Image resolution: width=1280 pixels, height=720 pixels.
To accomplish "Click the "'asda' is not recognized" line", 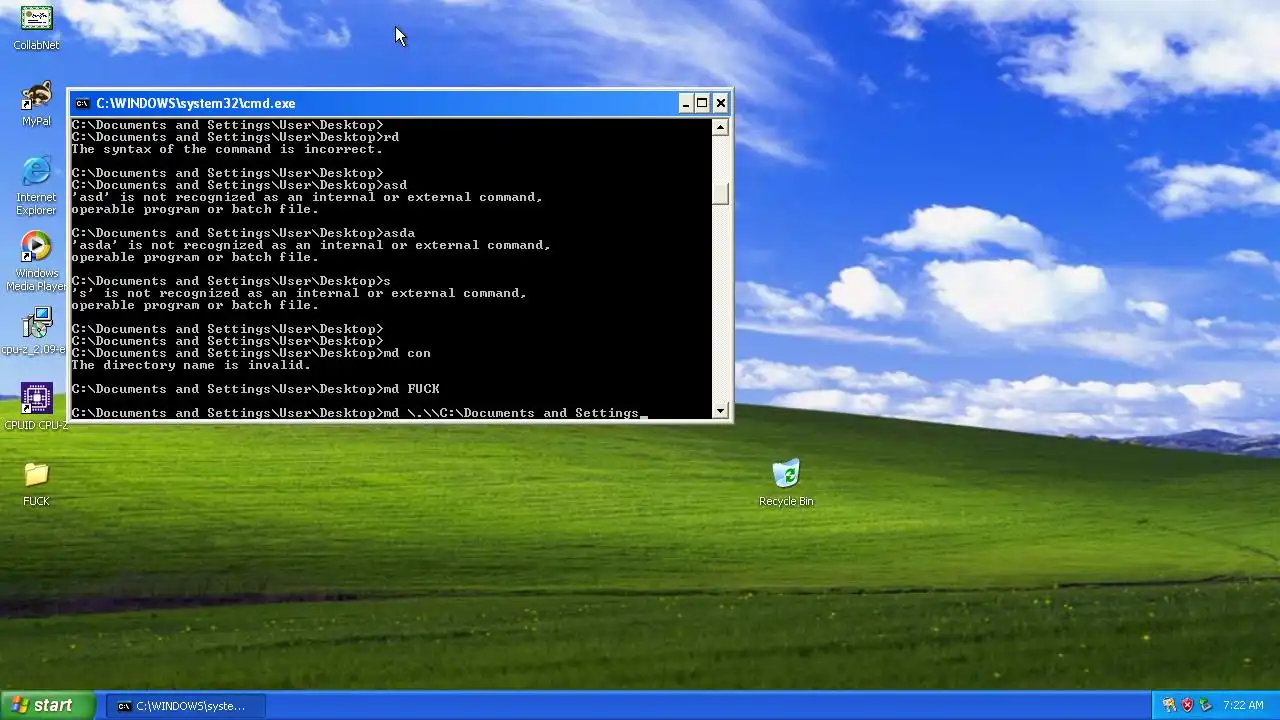I will (311, 245).
